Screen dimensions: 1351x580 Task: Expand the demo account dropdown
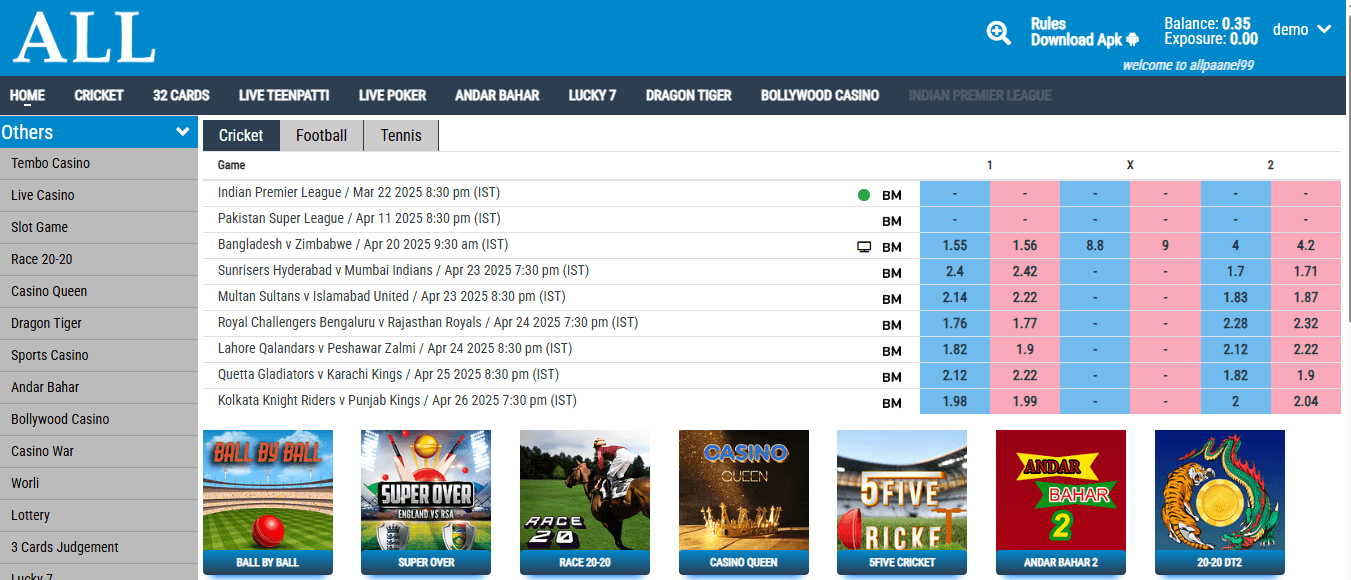pyautogui.click(x=1301, y=29)
